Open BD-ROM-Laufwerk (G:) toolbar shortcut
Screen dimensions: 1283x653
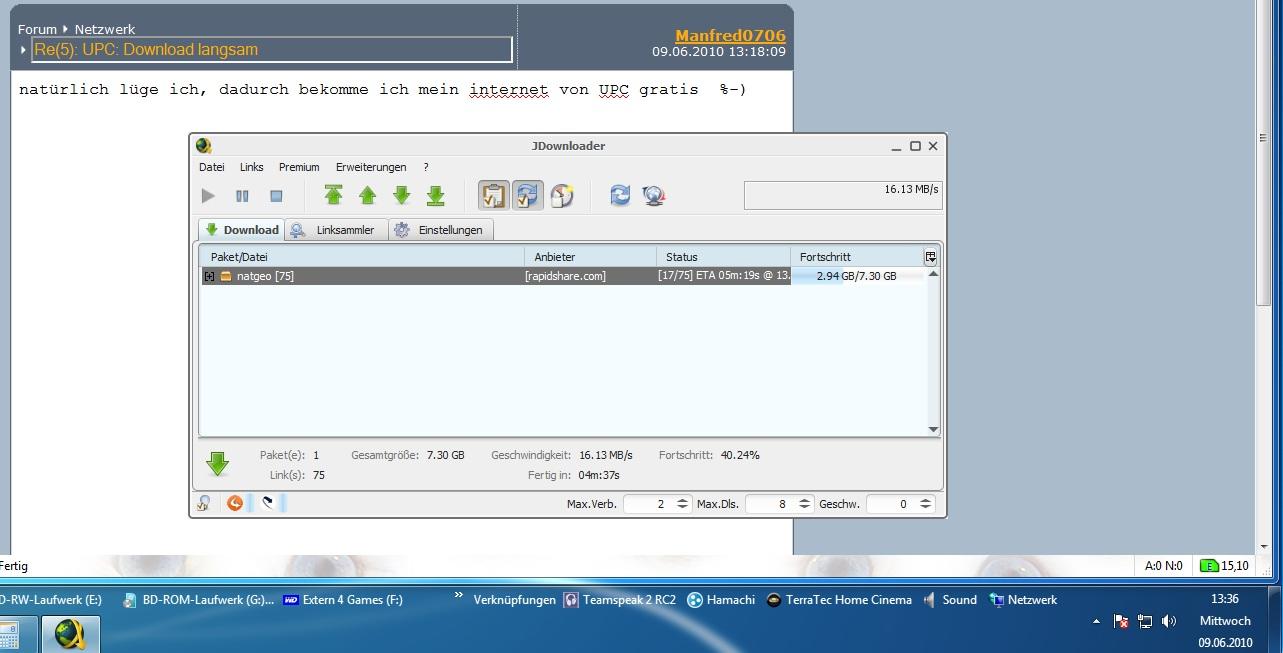(197, 600)
